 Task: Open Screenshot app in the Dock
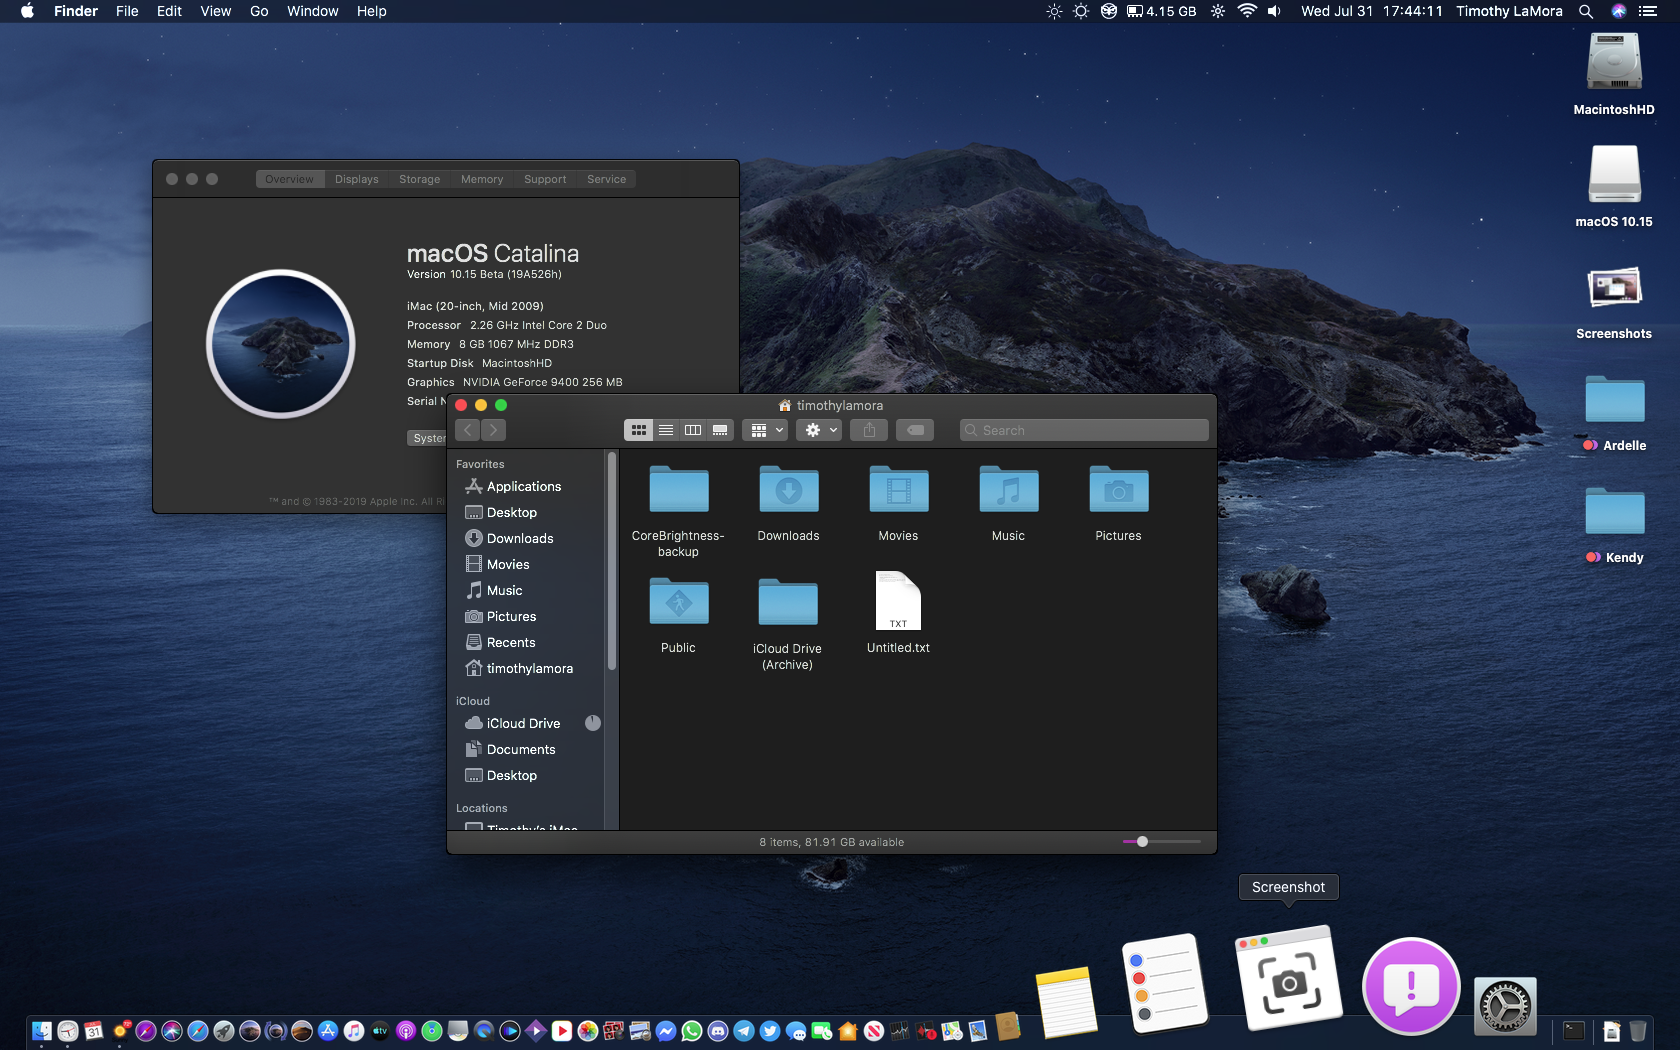[x=1288, y=980]
